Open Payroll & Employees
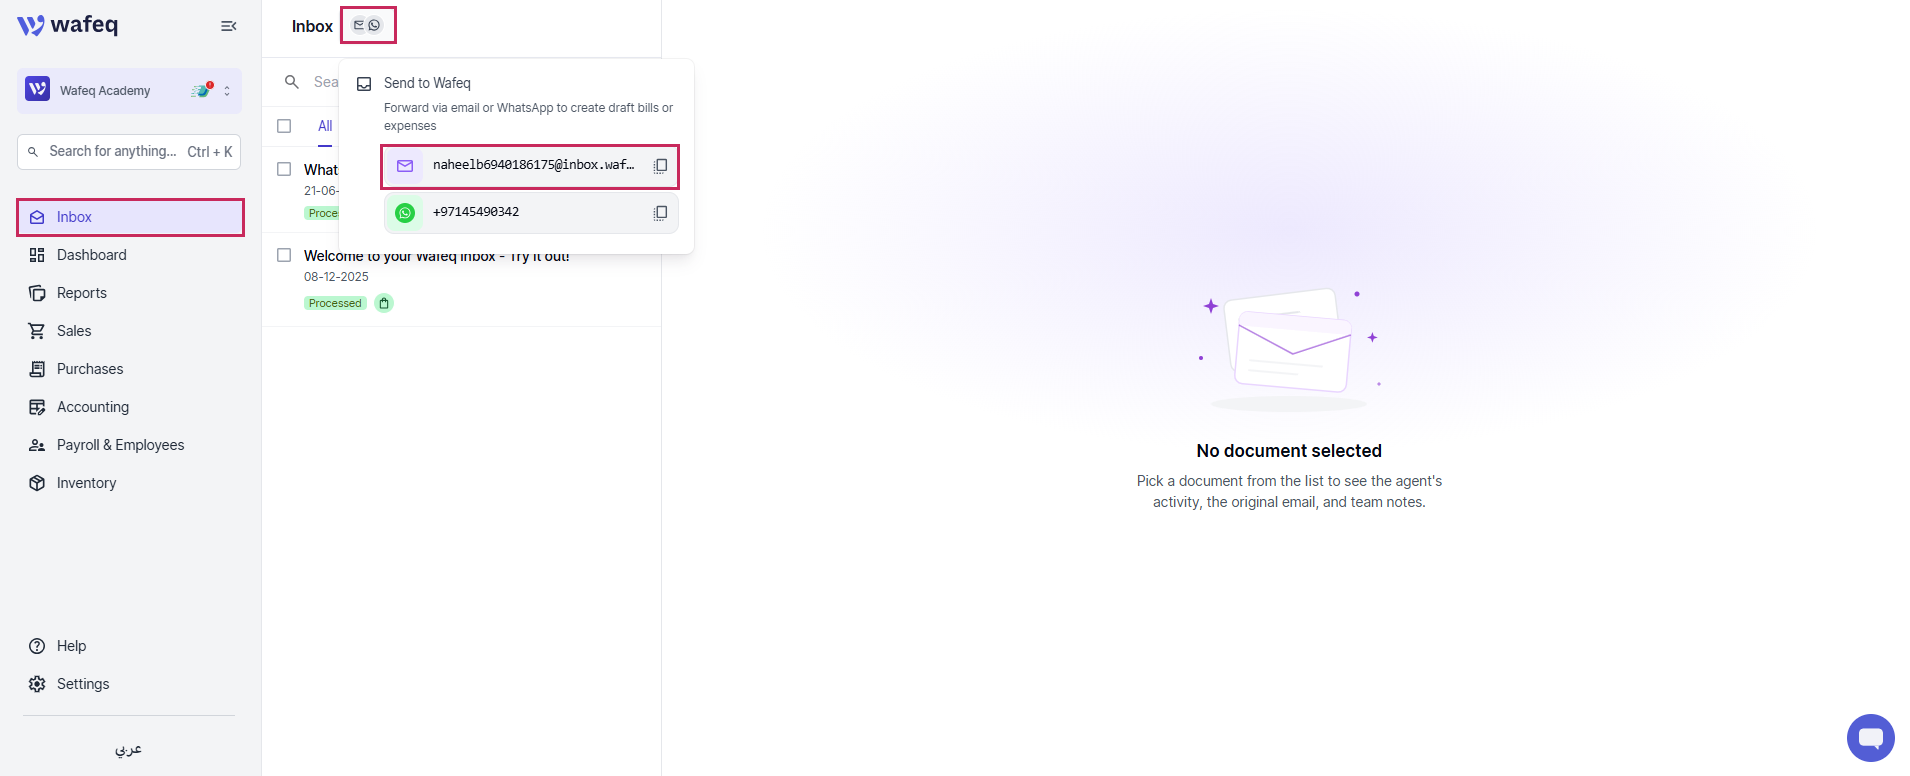The image size is (1910, 776). click(x=120, y=445)
